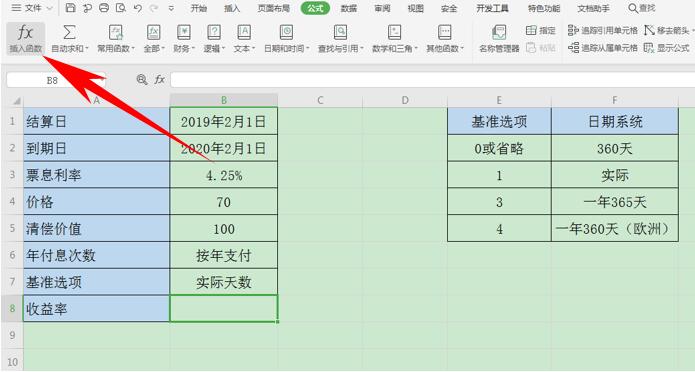
Task: Open the Other Functions (其他函数) dropdown
Action: pos(445,39)
